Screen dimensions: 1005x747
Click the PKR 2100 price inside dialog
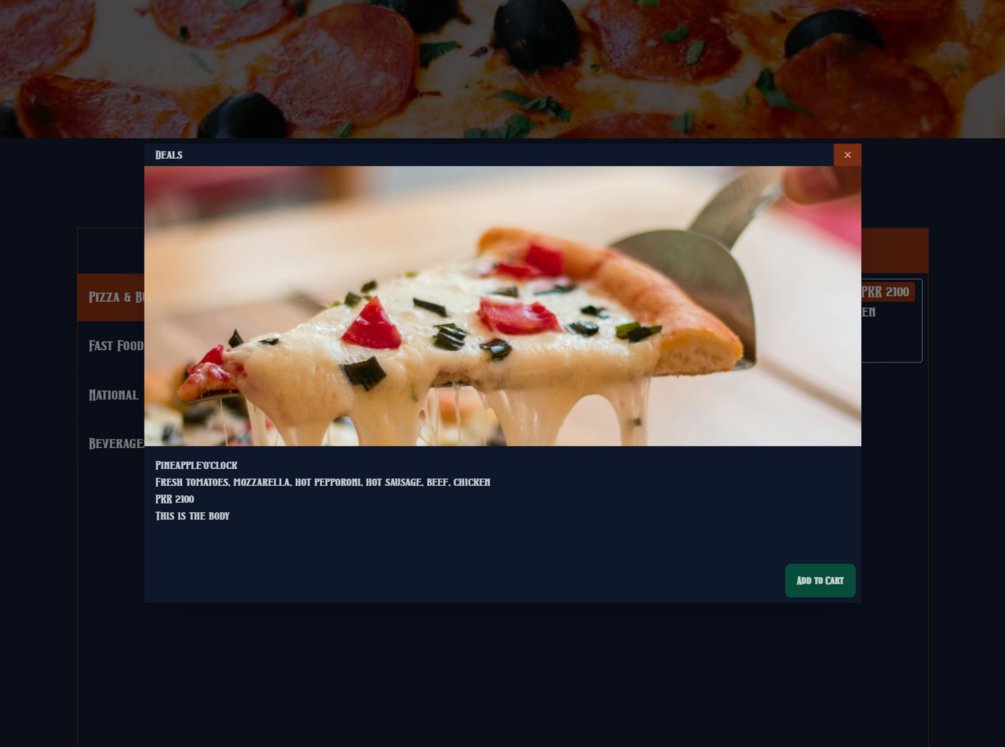tap(174, 499)
